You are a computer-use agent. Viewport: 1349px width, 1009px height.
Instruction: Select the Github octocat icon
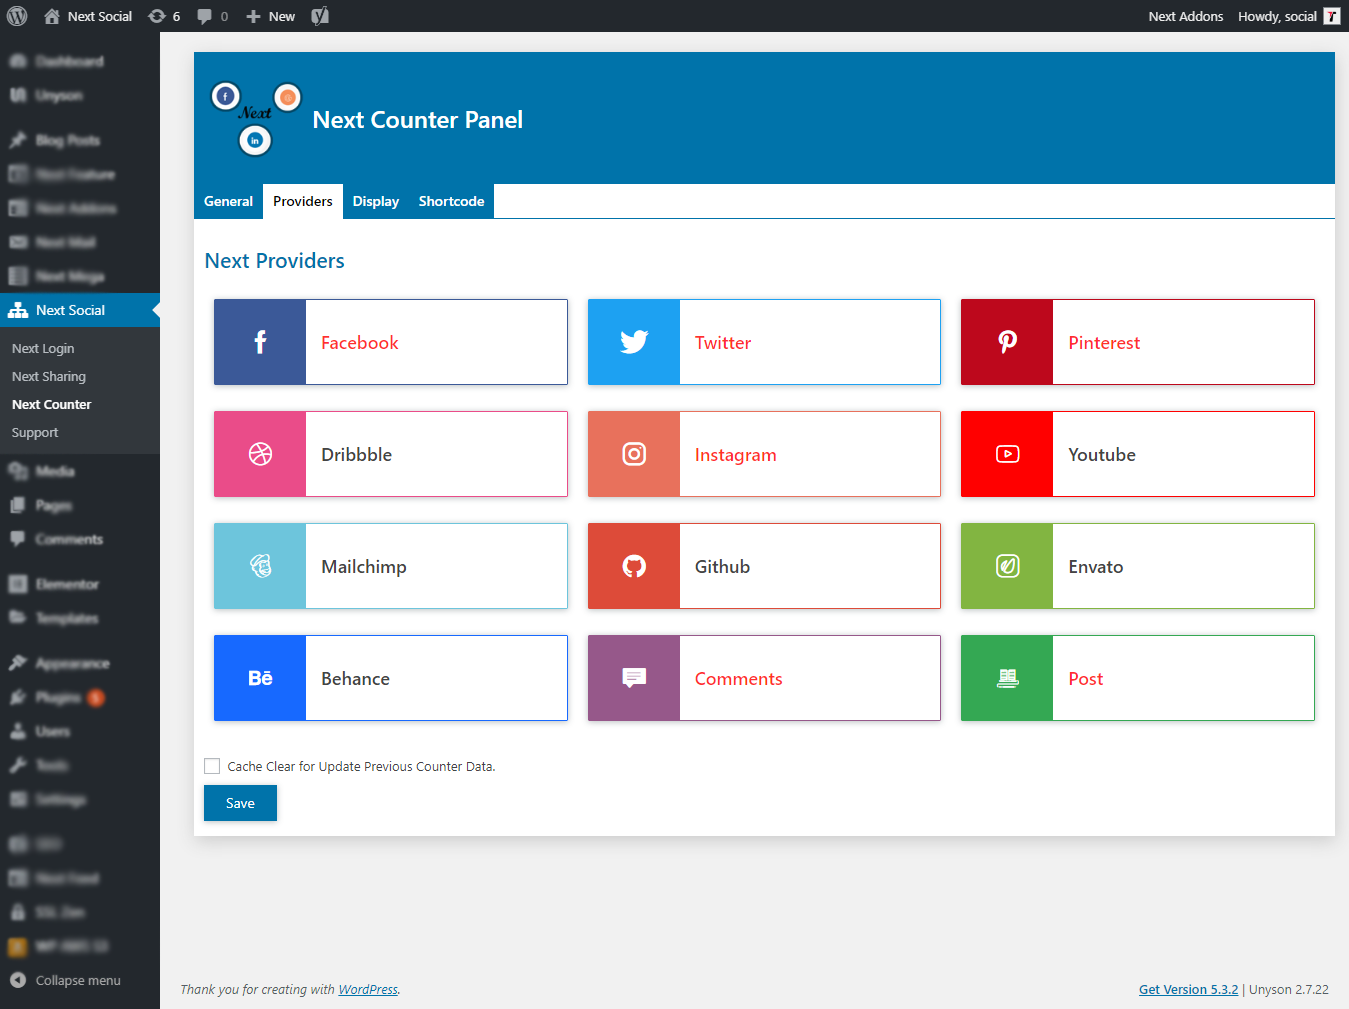[x=634, y=566]
